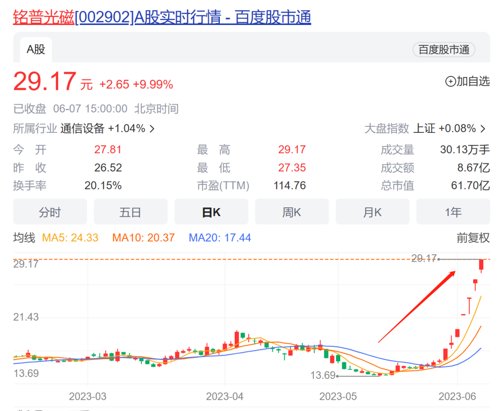Expand 通信设备 industry chevron arrow
This screenshot has width=500, height=411.
point(152,129)
